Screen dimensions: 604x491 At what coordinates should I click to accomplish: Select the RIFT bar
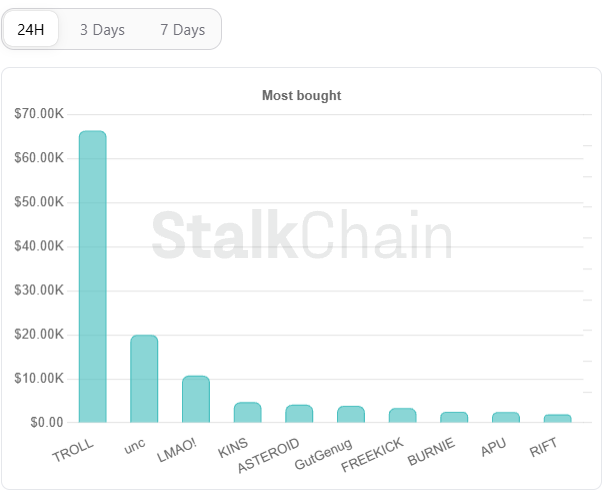[557, 419]
